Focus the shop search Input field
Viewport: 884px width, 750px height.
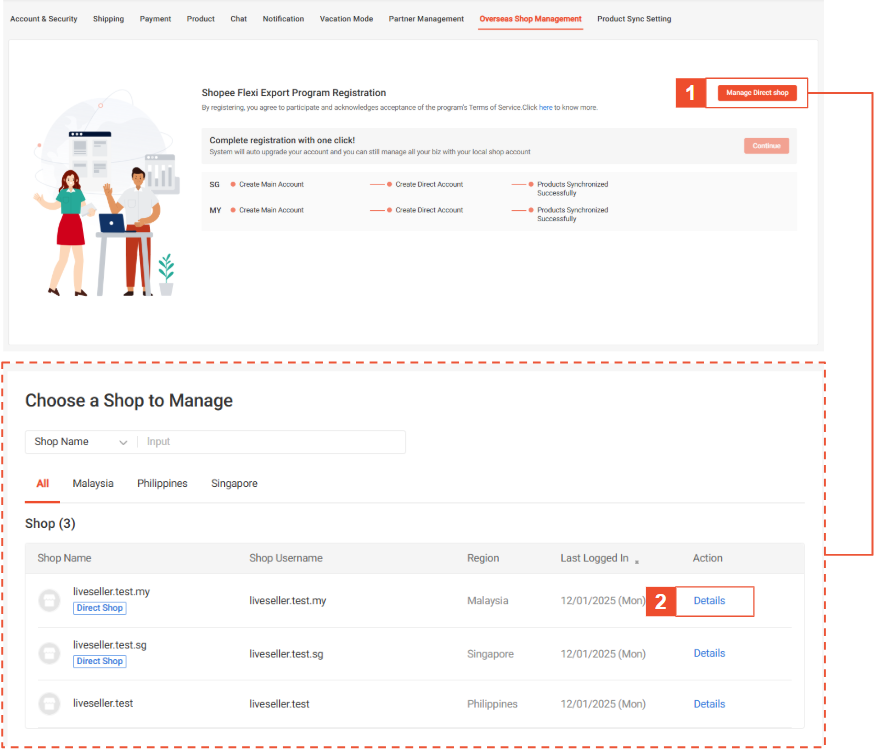pyautogui.click(x=272, y=442)
